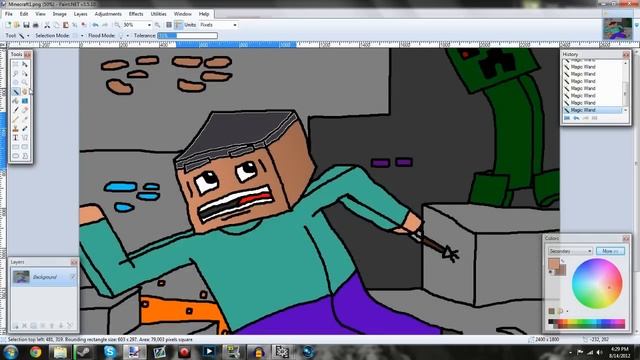
Task: Toggle the rulers display
Action: [x=178, y=25]
